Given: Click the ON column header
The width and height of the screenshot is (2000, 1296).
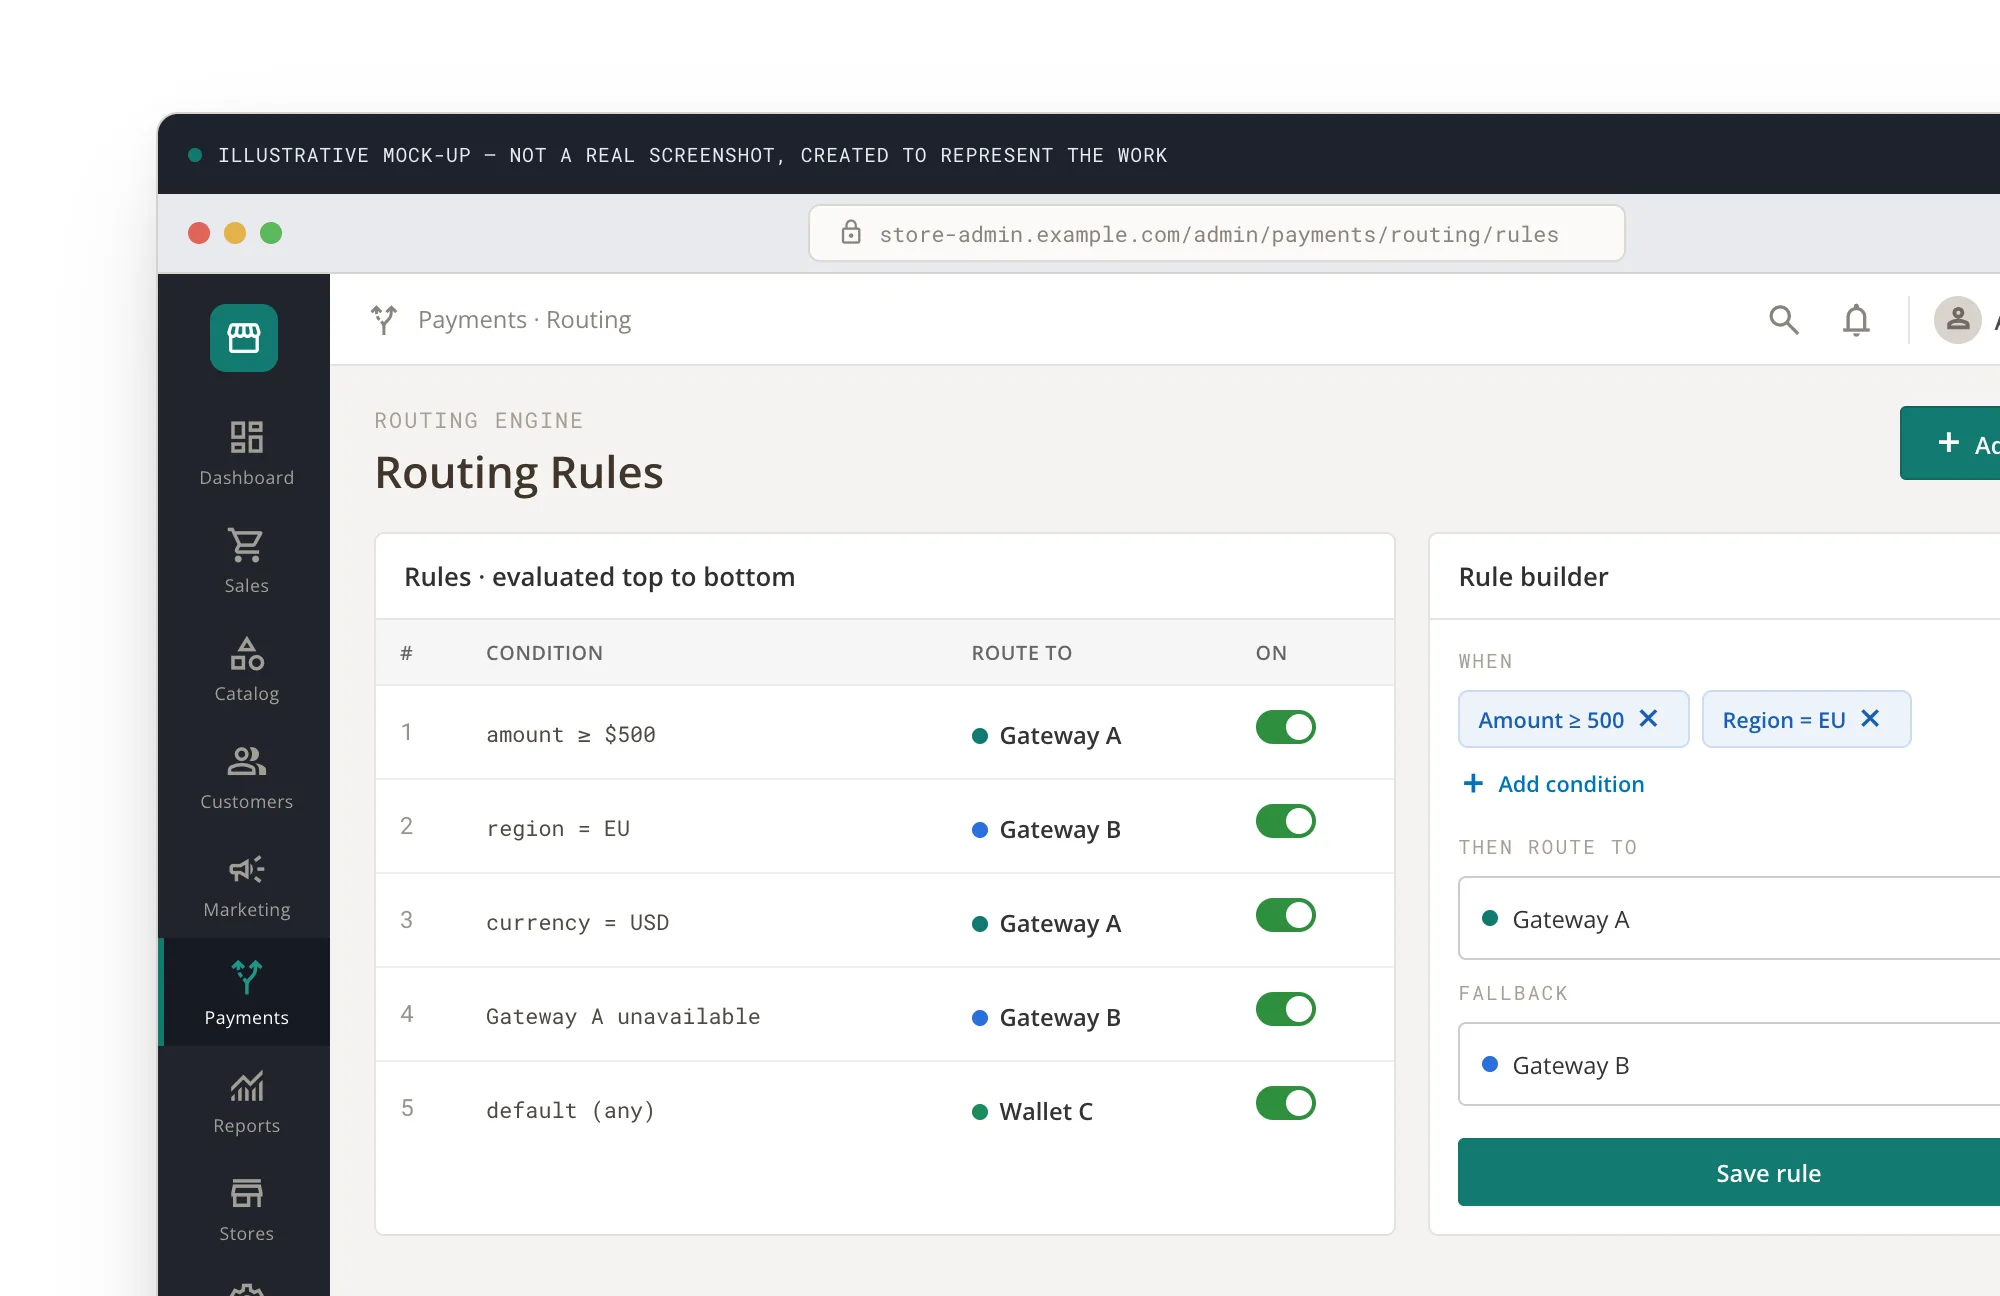Looking at the screenshot, I should (1271, 653).
